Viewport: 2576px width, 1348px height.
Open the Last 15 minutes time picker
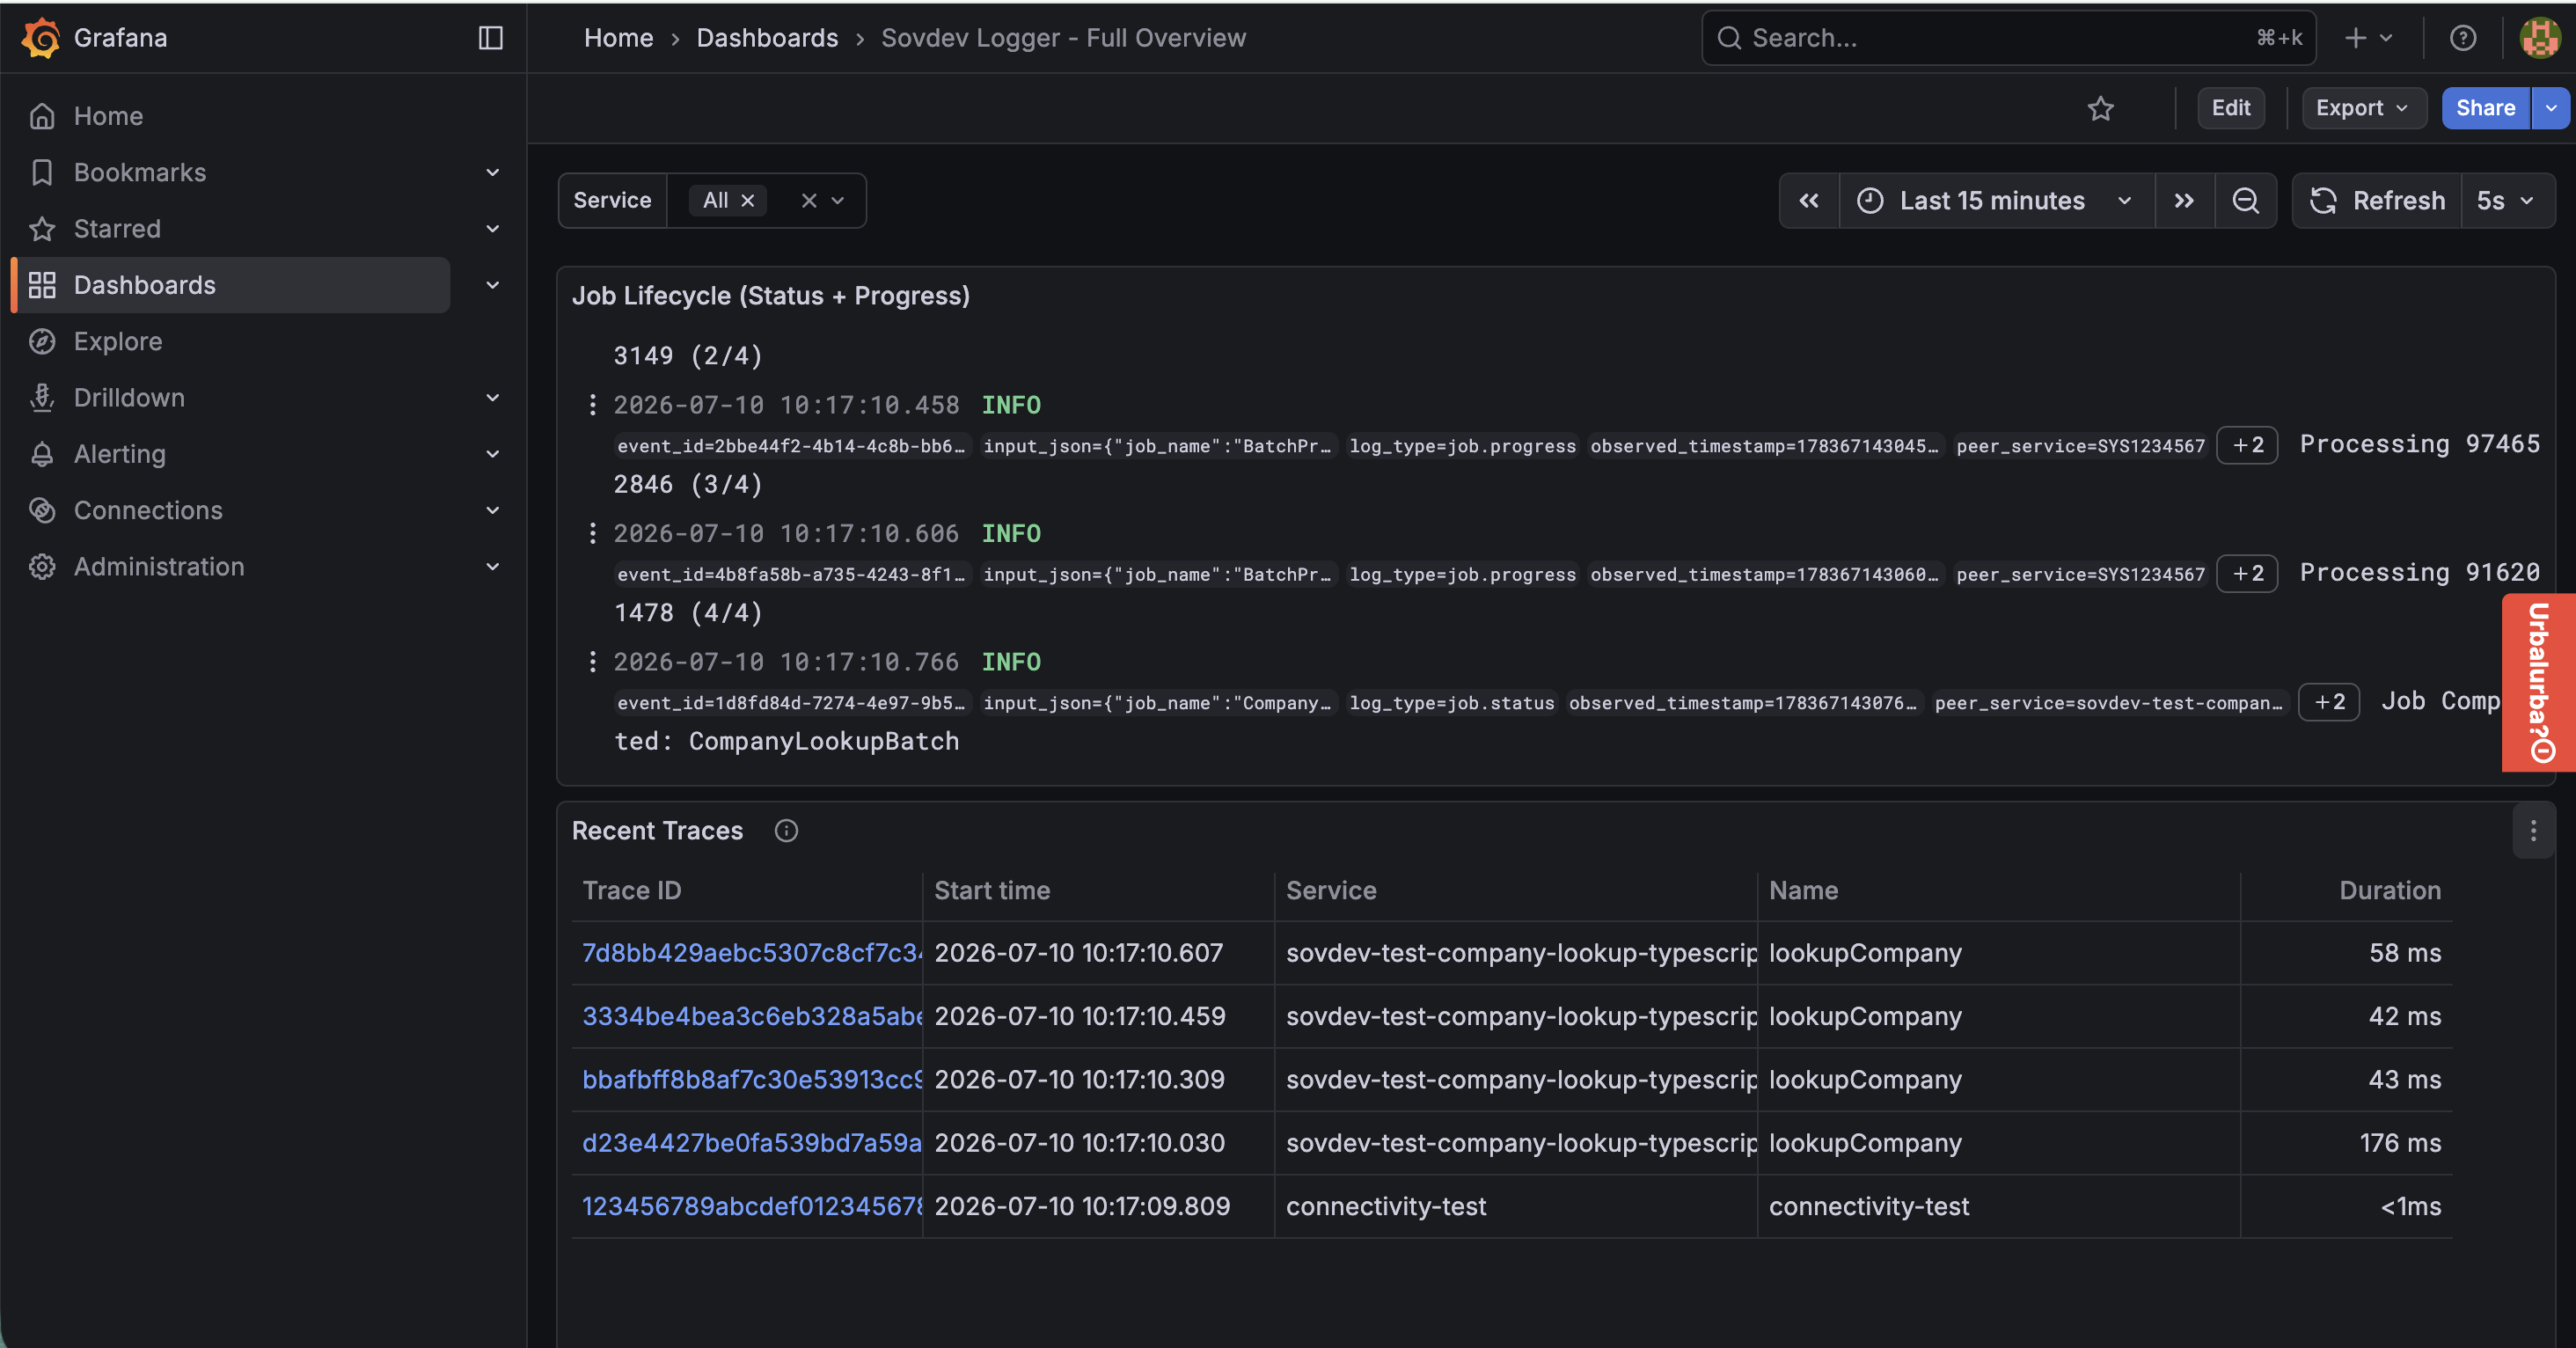click(x=1996, y=201)
